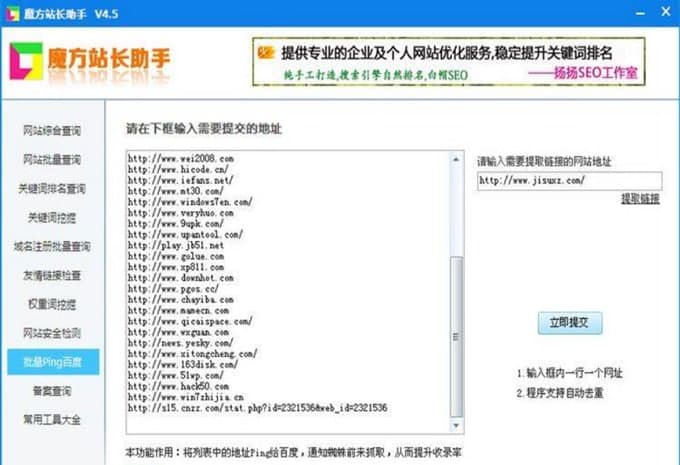Click the line http://www.51wp.com/
The image size is (680, 465).
[x=176, y=376]
